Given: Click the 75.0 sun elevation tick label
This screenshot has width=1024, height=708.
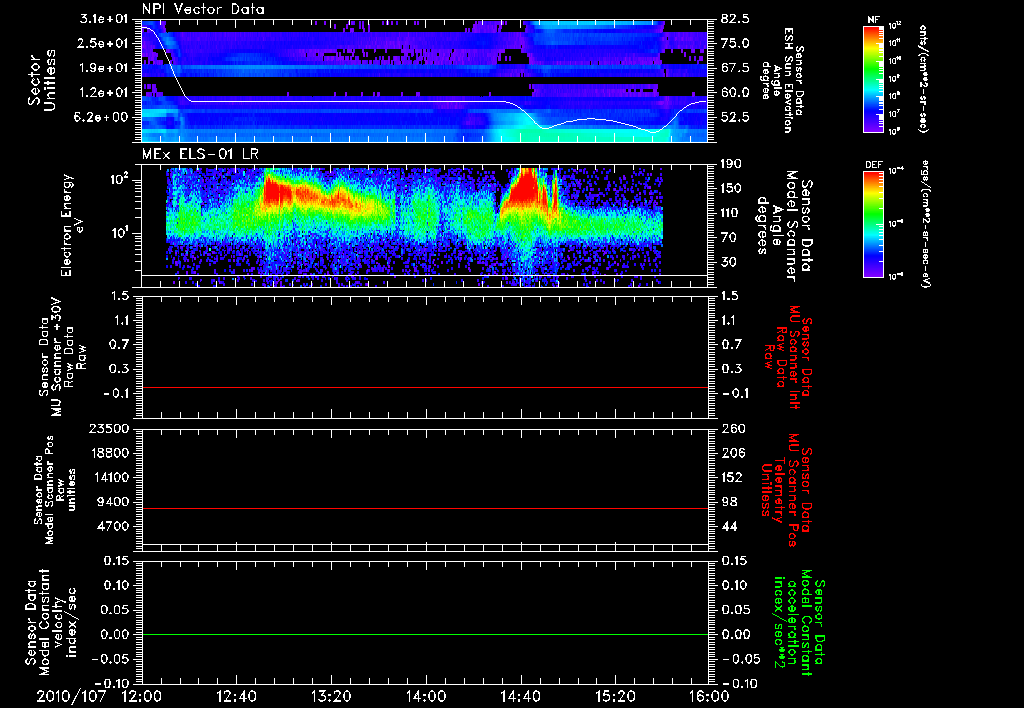Looking at the screenshot, I should pyautogui.click(x=736, y=43).
